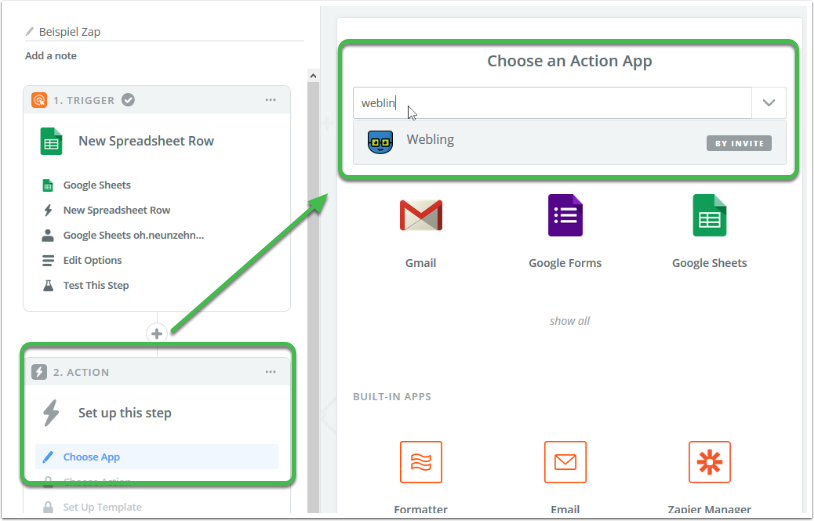
Task: Click the orange trigger step icon
Action: [39, 100]
